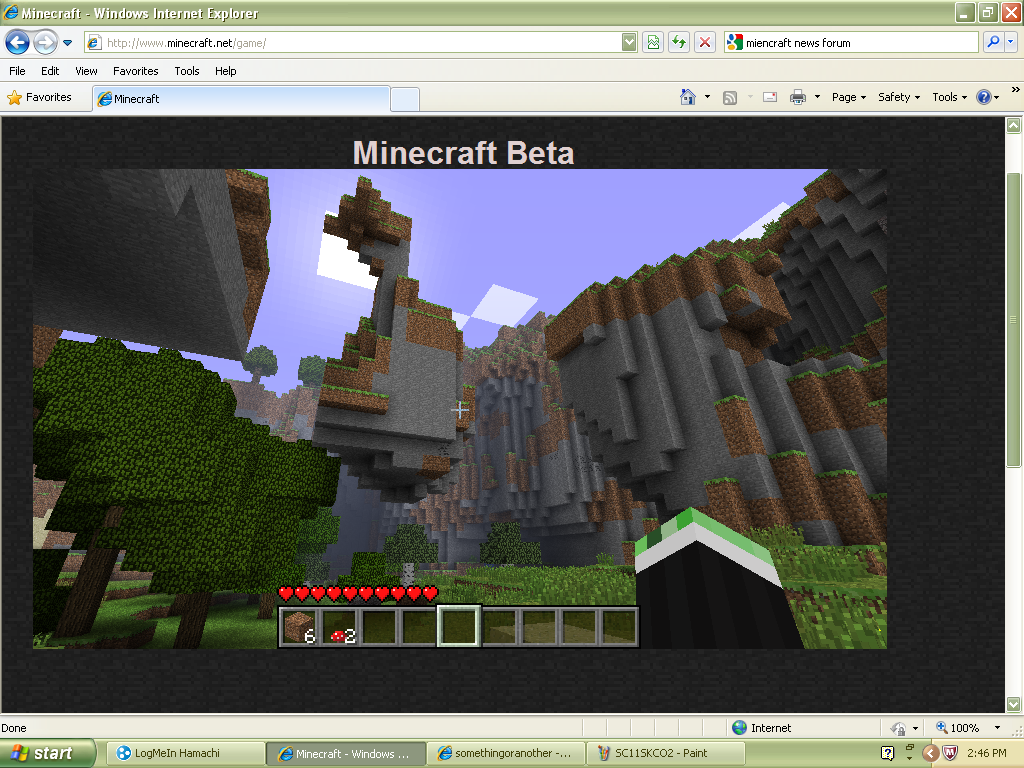The width and height of the screenshot is (1024, 768).
Task: Open the Edit menu
Action: pos(50,71)
